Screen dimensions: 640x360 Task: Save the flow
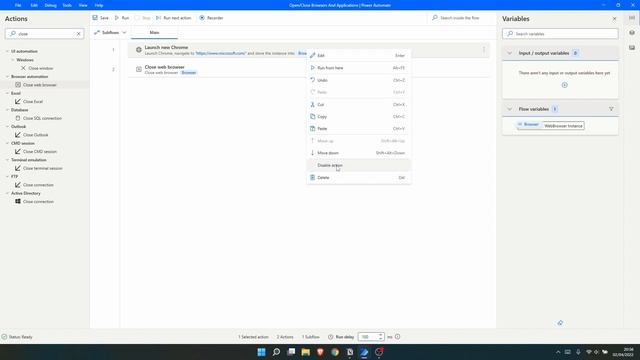(100, 18)
